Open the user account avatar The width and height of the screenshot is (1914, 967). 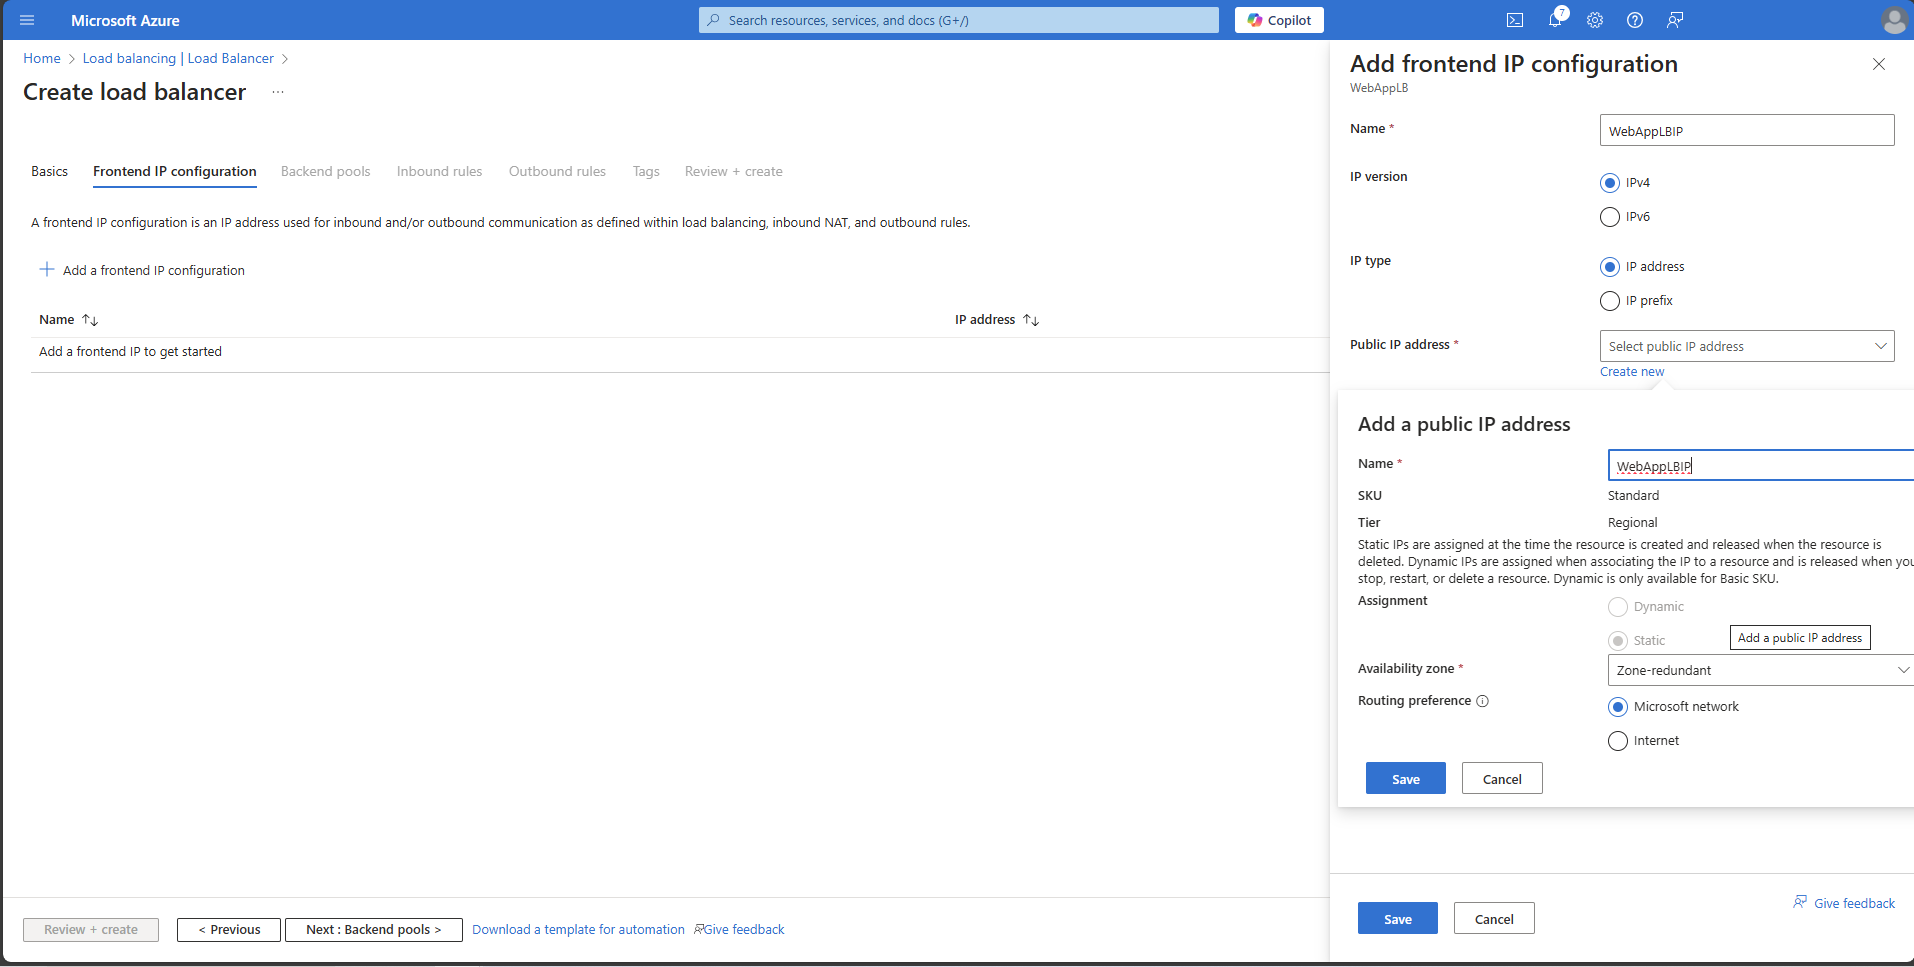pyautogui.click(x=1893, y=20)
